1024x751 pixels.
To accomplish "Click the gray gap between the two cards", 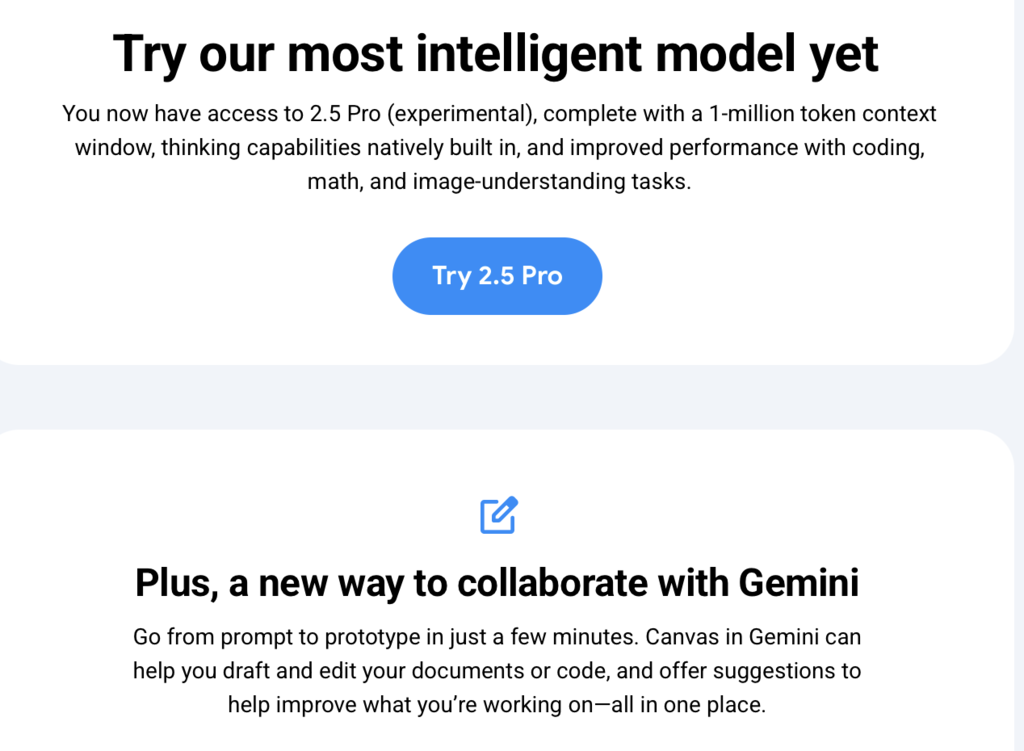I will [x=496, y=397].
